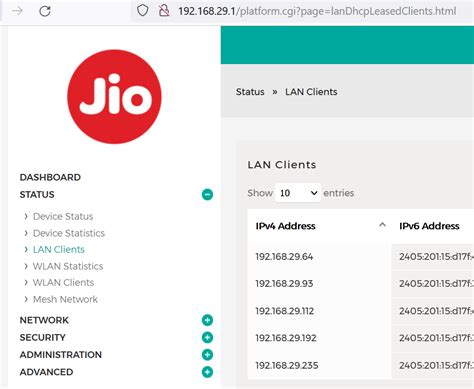Click IPv6 address in 192.168.29.192 row

(436, 338)
